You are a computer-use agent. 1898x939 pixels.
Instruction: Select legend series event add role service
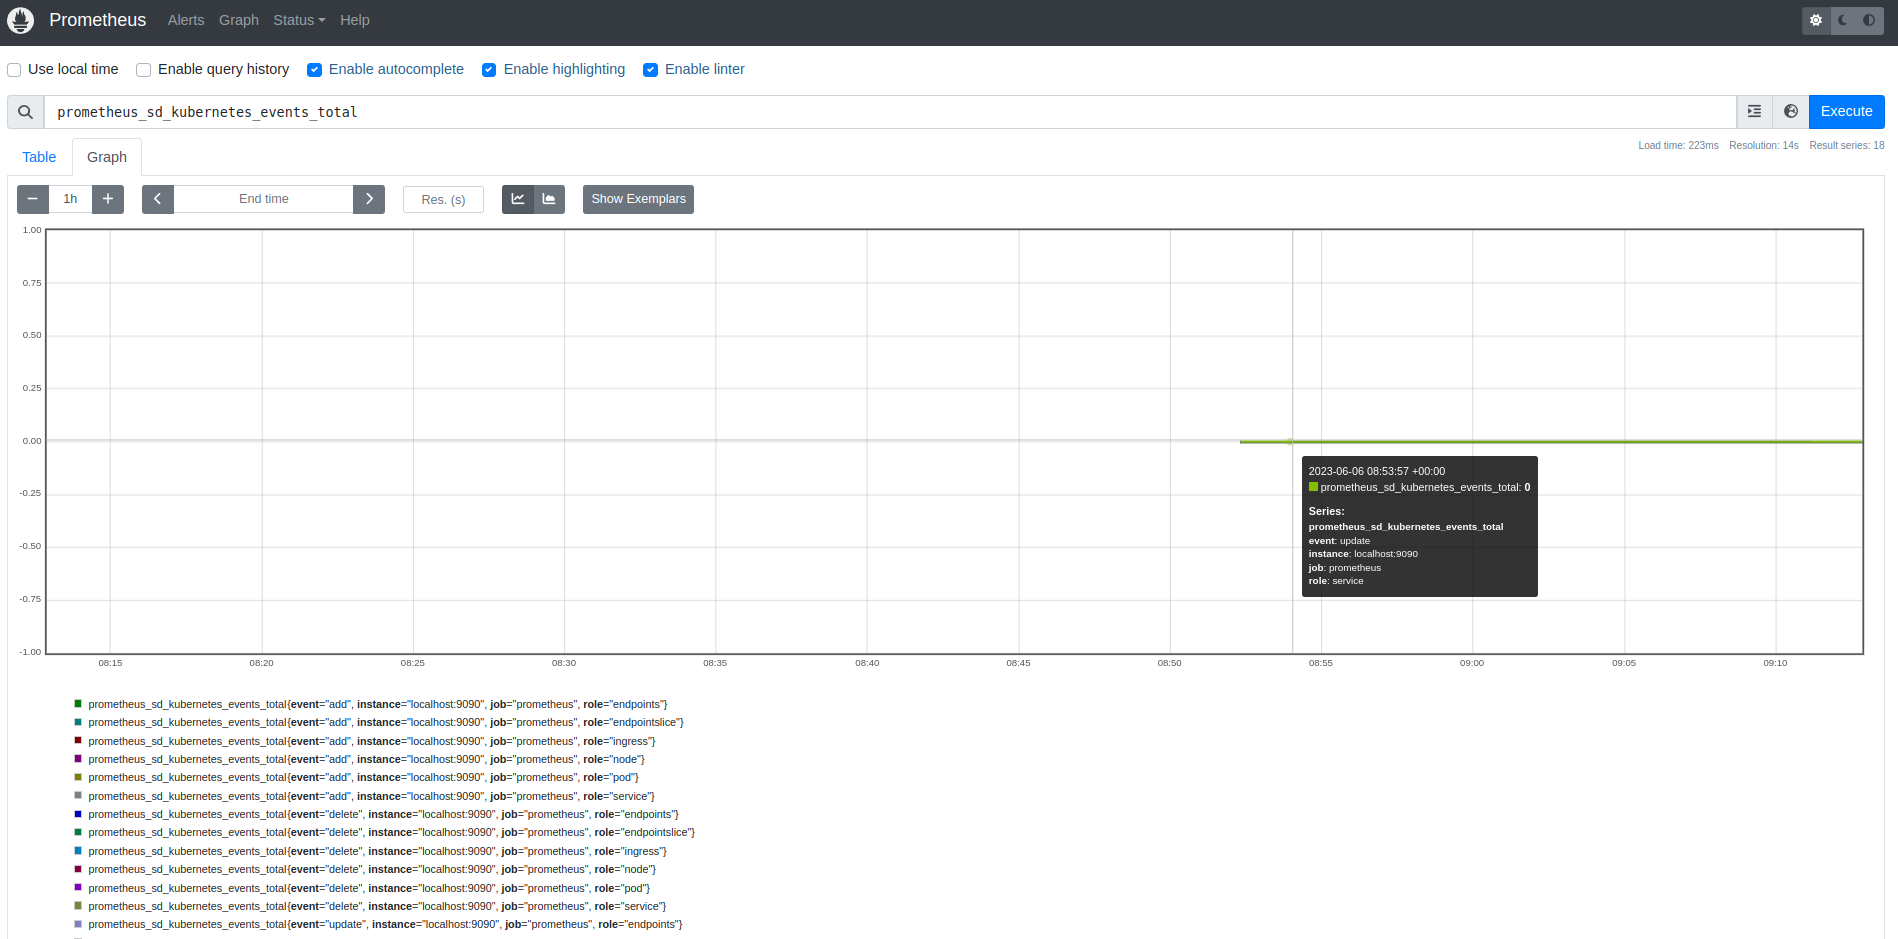click(371, 797)
